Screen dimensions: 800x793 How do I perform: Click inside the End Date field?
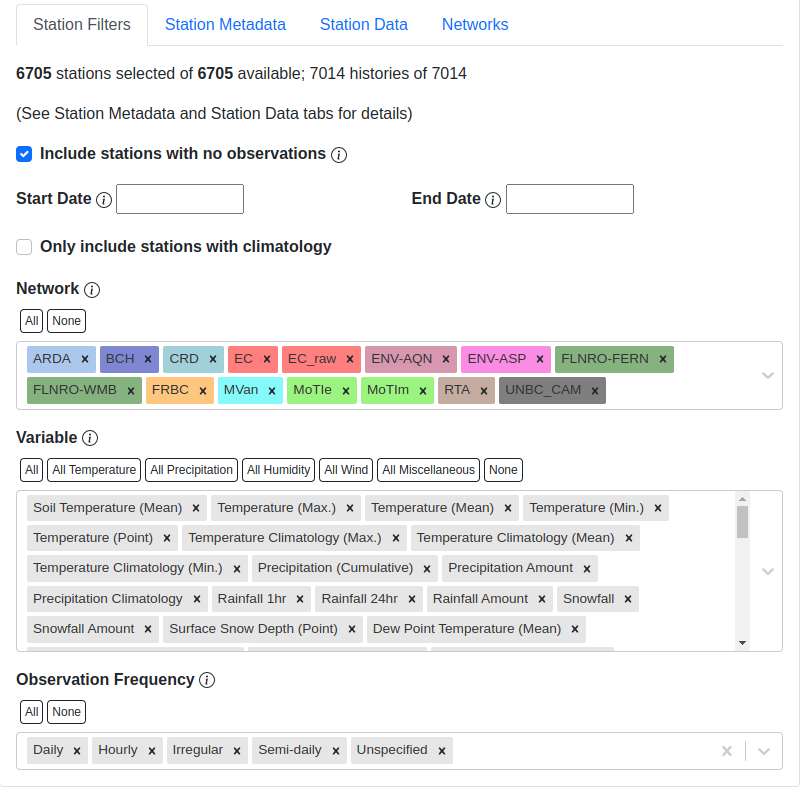569,199
